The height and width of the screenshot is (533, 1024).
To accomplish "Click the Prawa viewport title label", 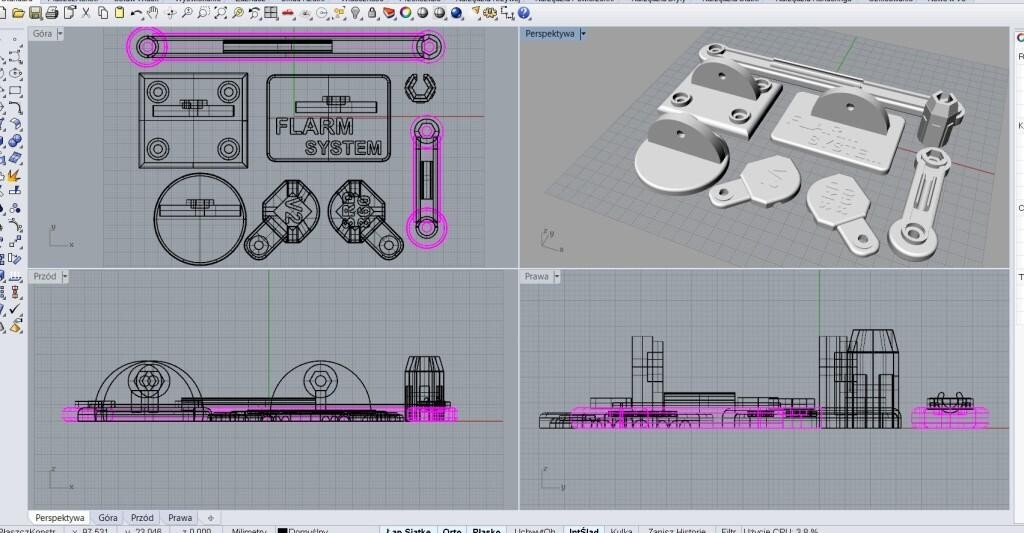I will click(x=537, y=277).
